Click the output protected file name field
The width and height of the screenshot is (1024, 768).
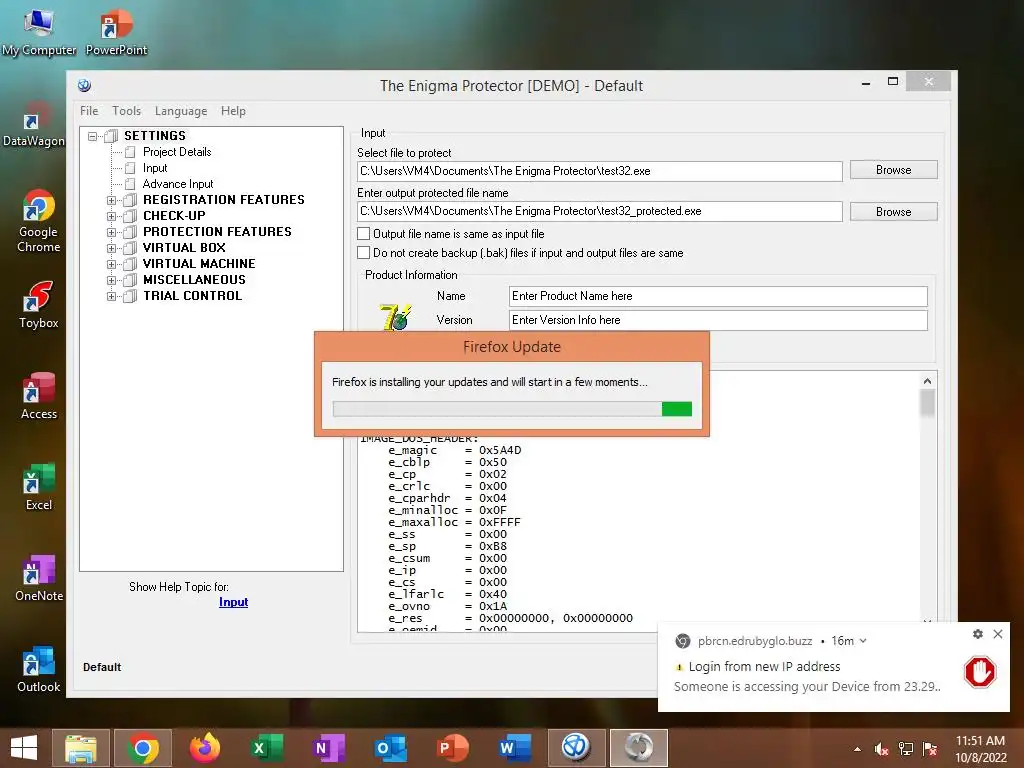click(600, 212)
